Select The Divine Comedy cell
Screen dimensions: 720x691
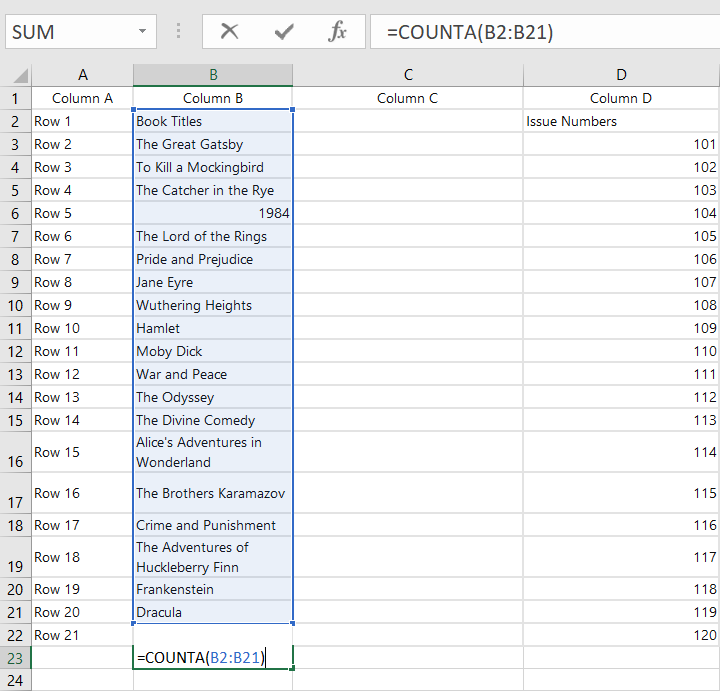coord(213,420)
